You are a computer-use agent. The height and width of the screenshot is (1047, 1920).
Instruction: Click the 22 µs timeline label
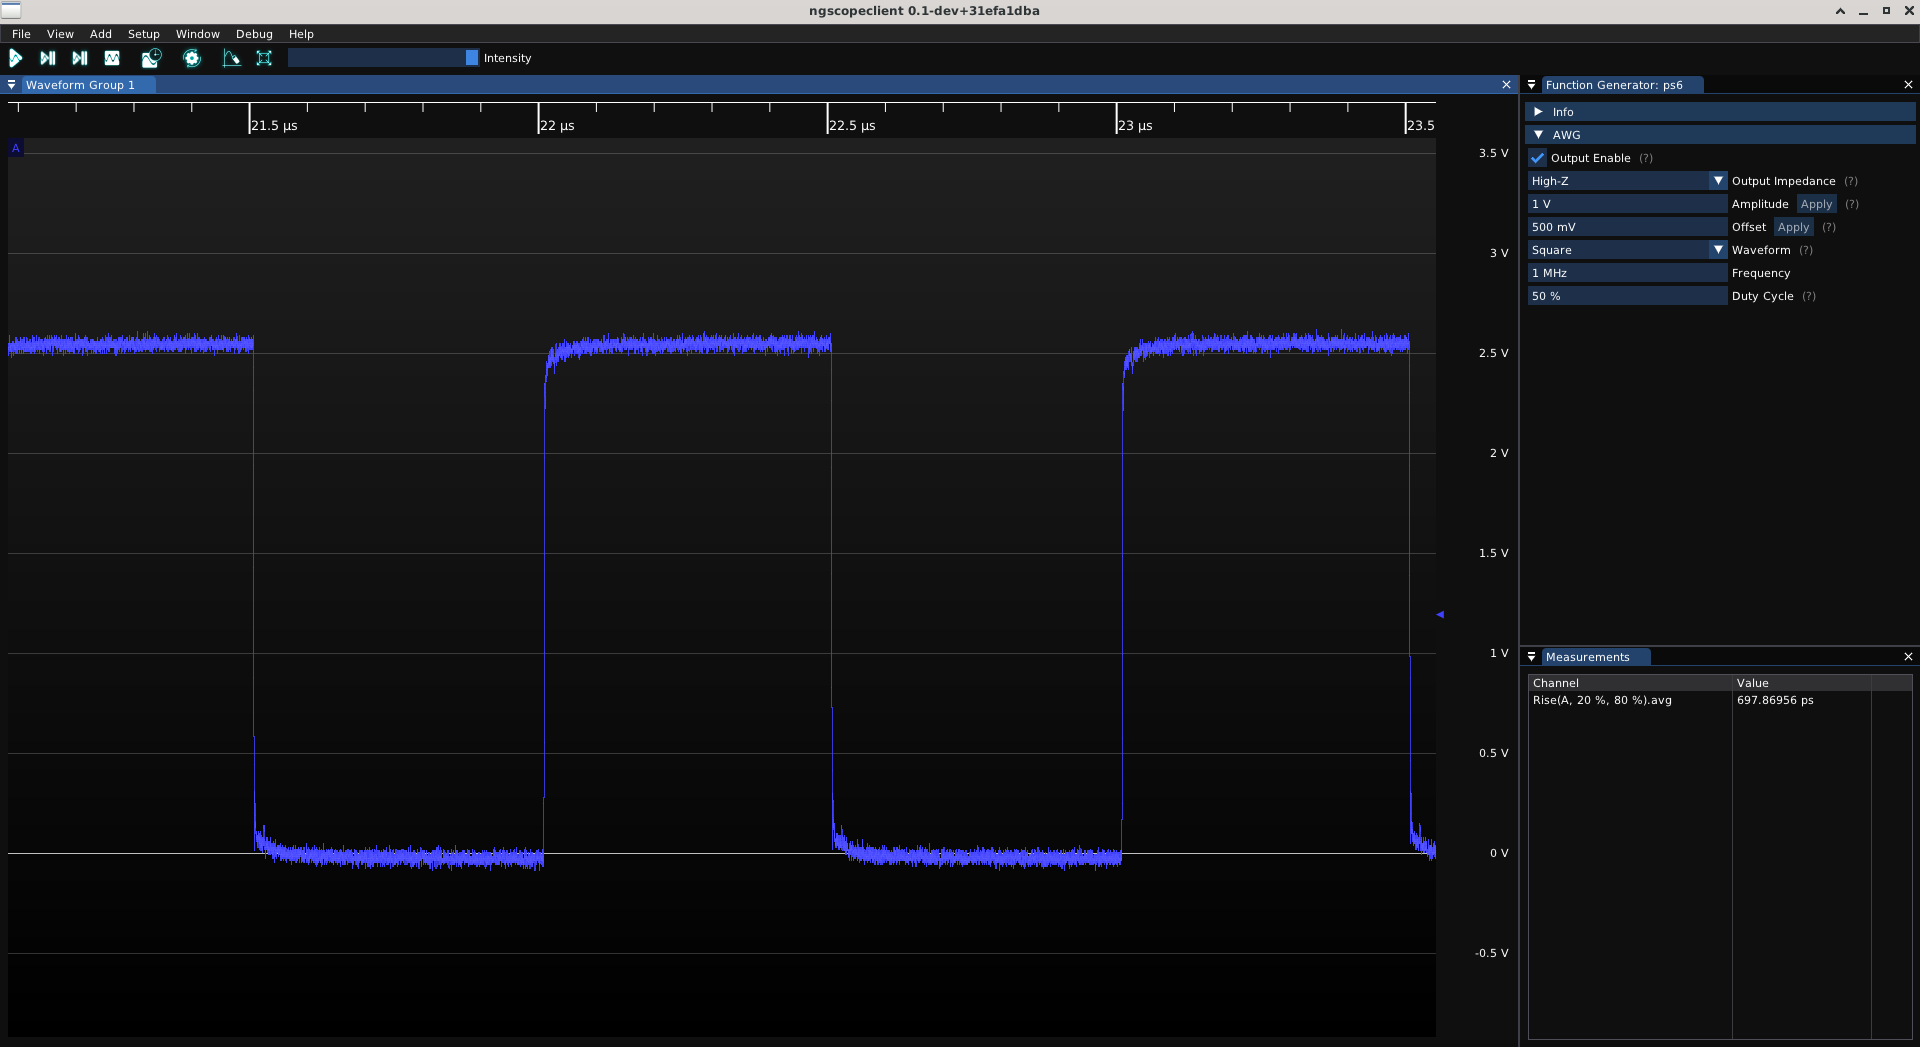click(x=557, y=126)
